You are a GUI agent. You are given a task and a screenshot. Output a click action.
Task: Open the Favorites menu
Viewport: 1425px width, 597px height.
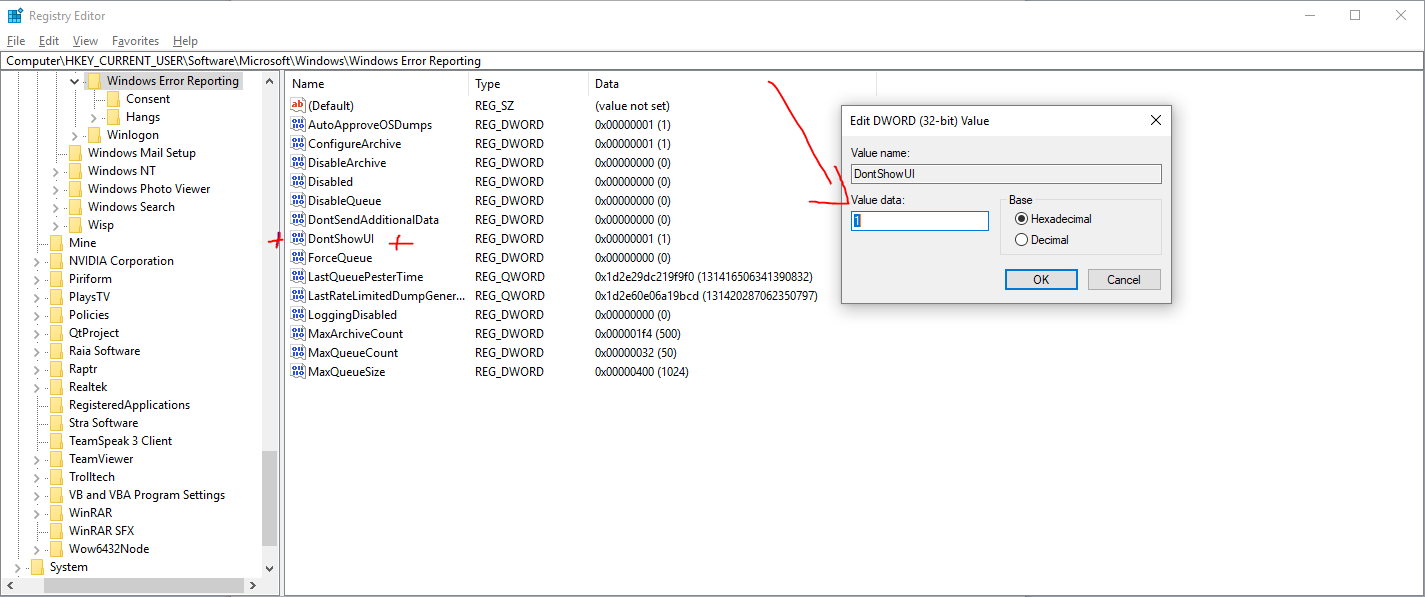point(135,41)
